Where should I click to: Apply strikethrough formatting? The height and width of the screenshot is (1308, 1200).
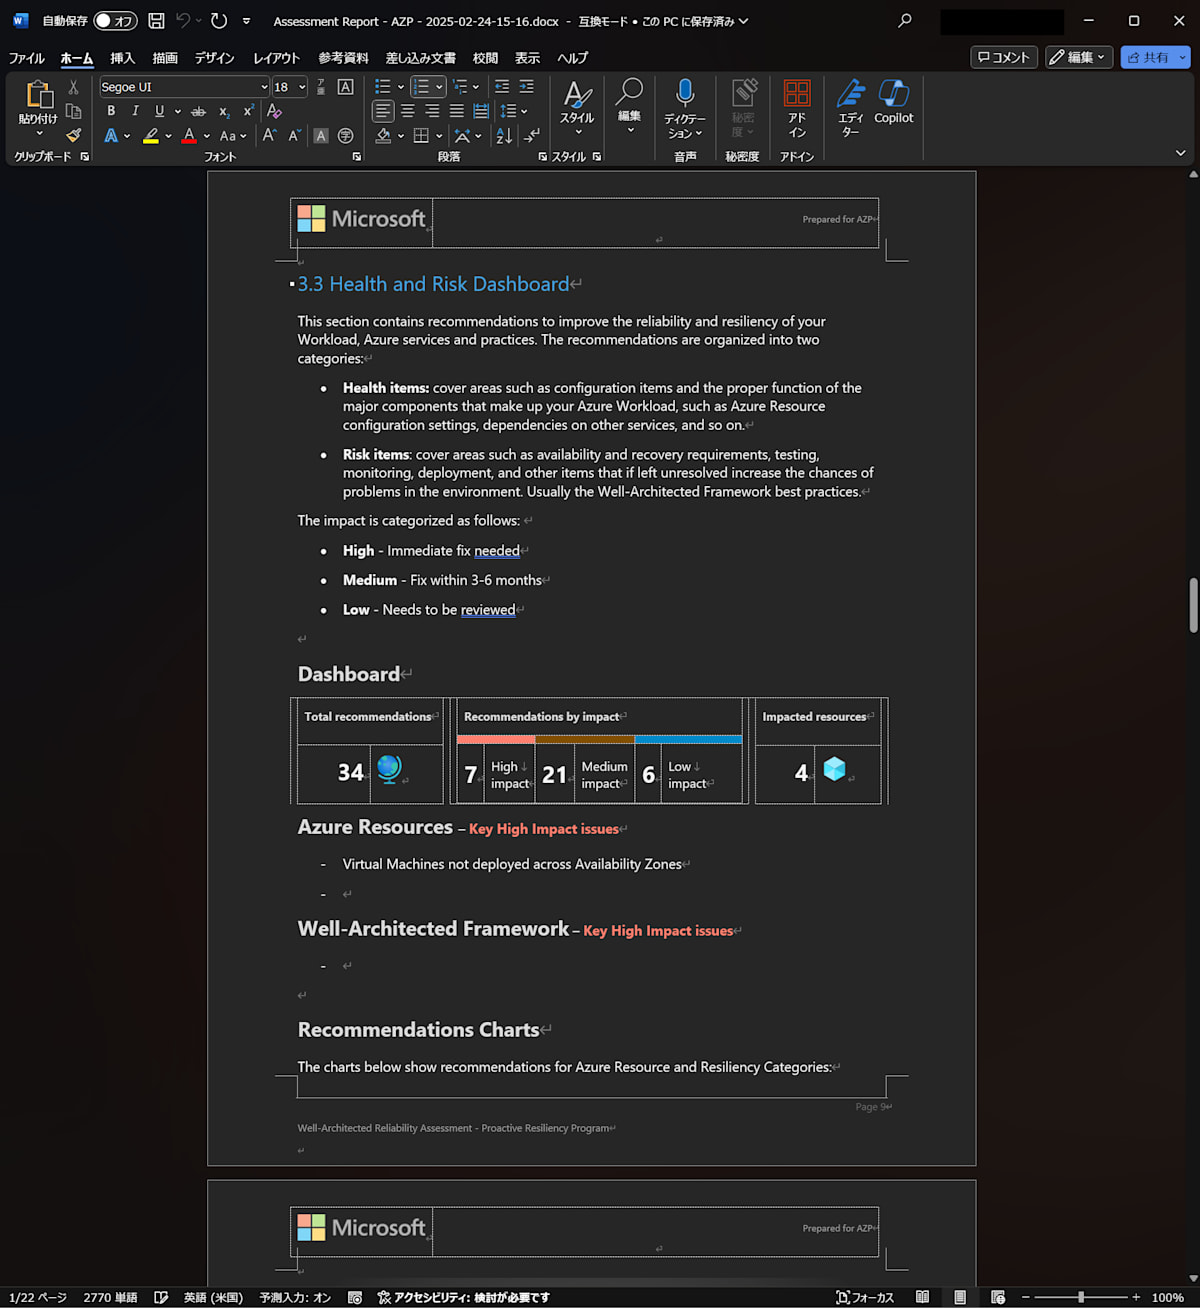coord(198,111)
